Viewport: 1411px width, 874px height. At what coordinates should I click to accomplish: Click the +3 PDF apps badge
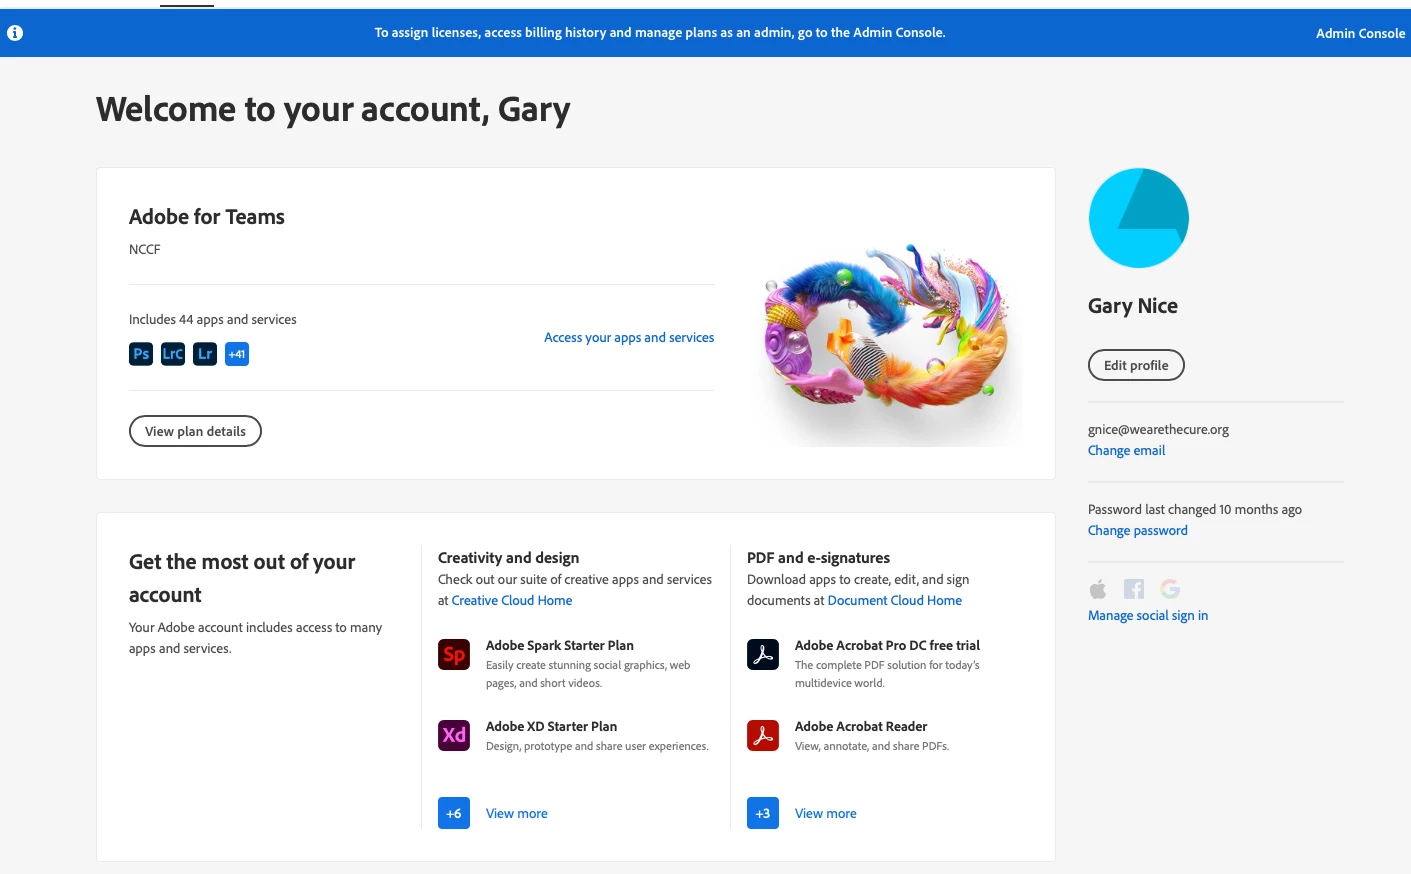(x=763, y=813)
